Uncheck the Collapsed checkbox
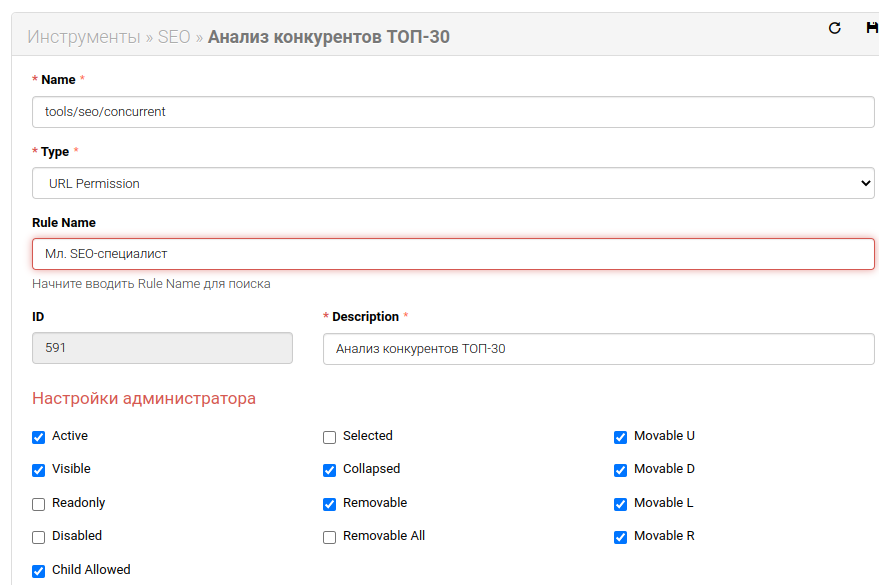Viewport: 879px width, 585px height. (330, 470)
